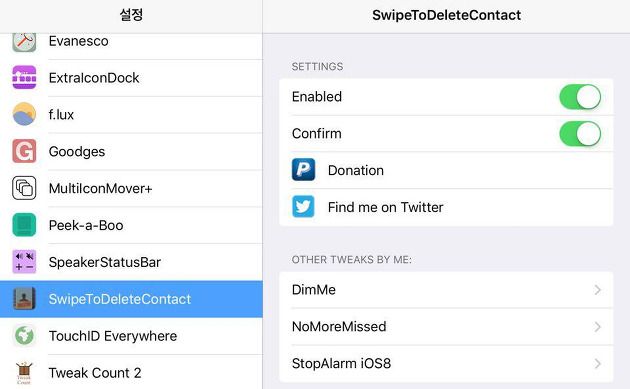Tap the Donation row label
This screenshot has height=389, width=630.
(356, 170)
